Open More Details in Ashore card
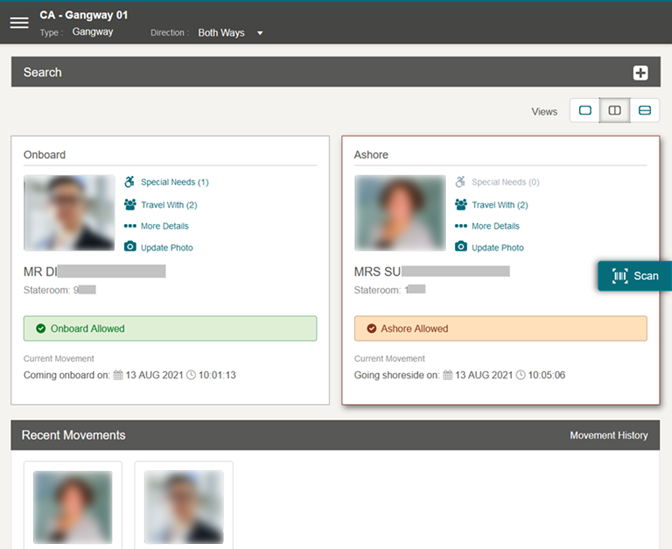 pyautogui.click(x=495, y=226)
